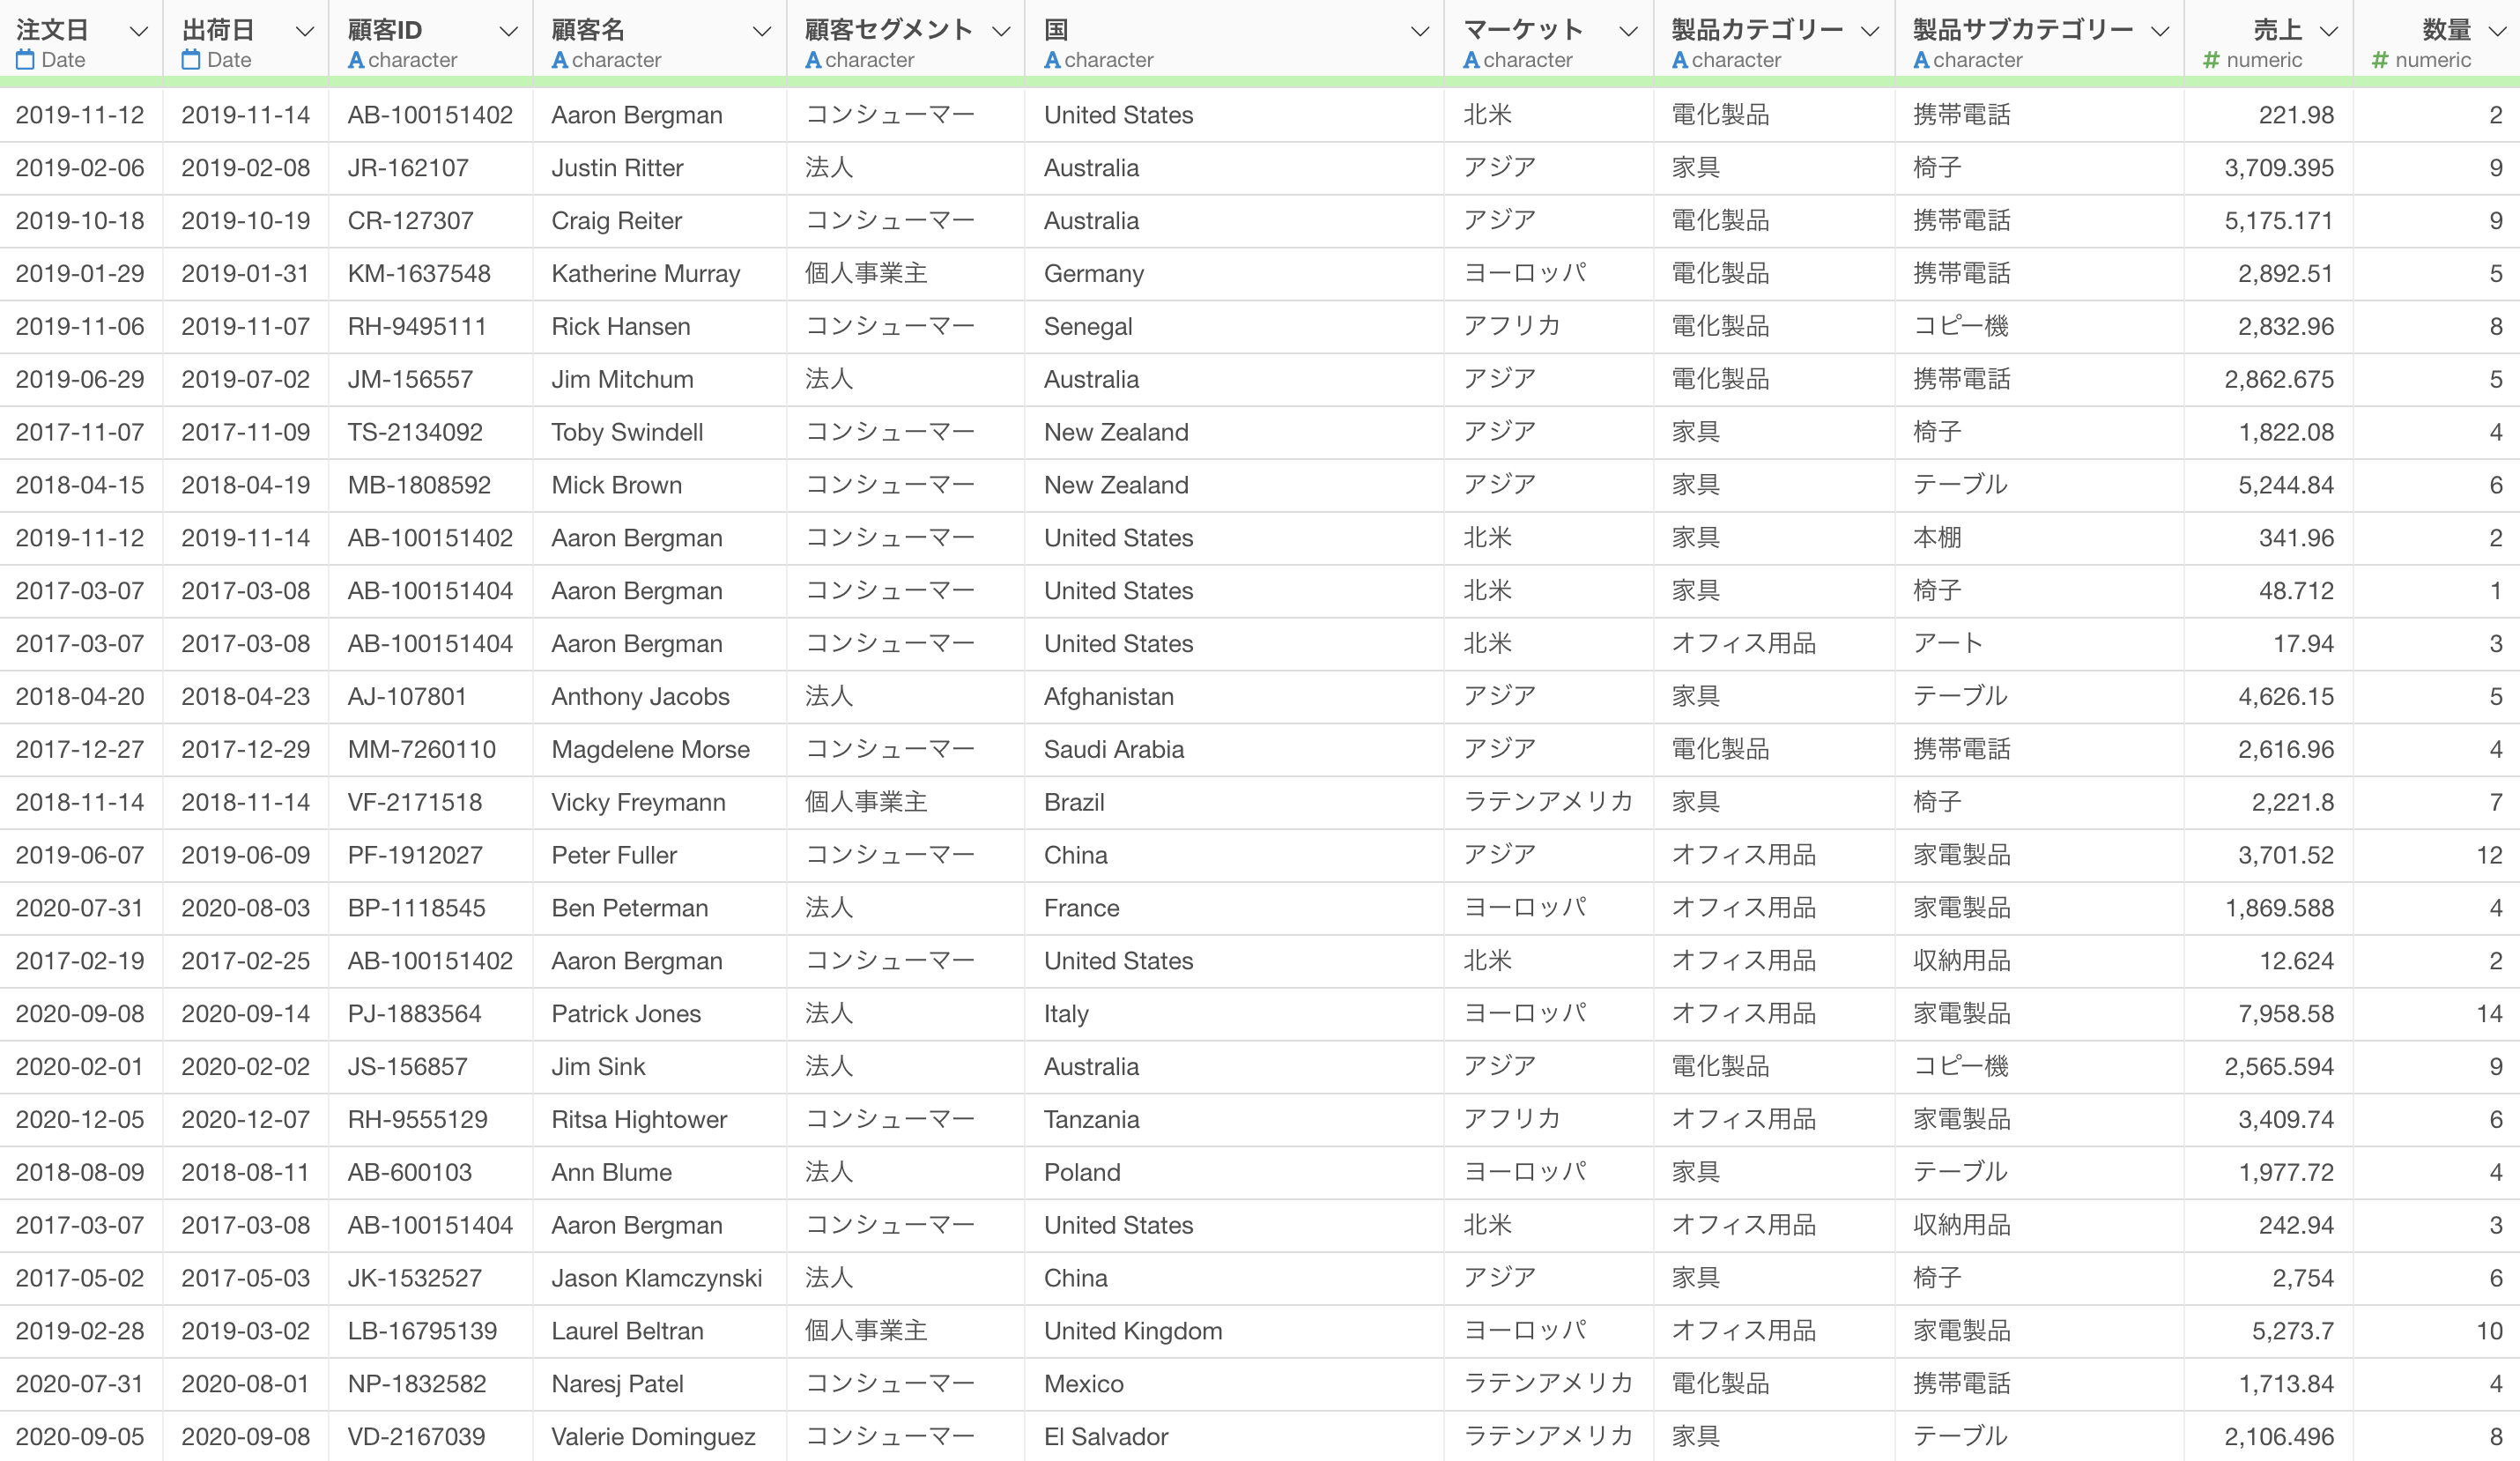
Task: Click the Jason Klamczynski name cell
Action: click(x=656, y=1279)
